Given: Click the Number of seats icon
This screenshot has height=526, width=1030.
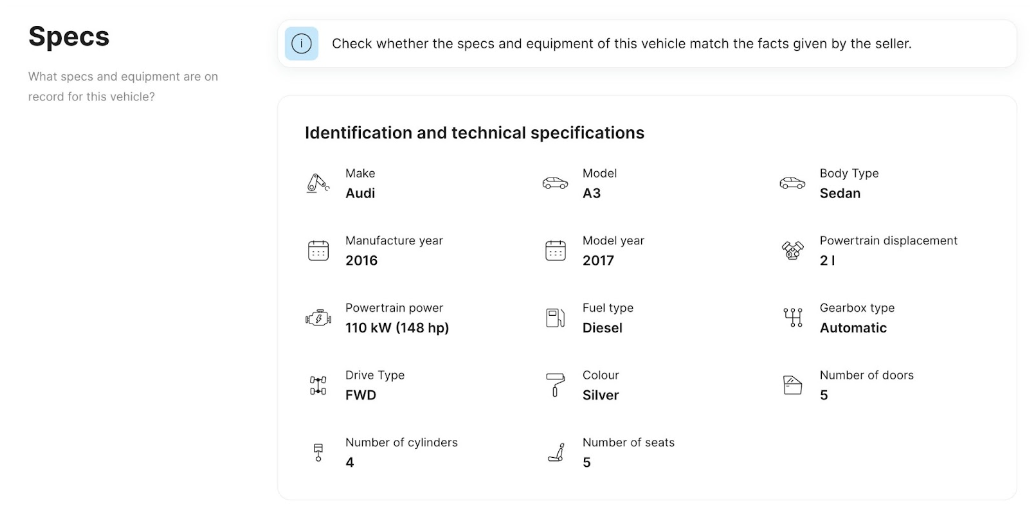Looking at the screenshot, I should coord(556,452).
